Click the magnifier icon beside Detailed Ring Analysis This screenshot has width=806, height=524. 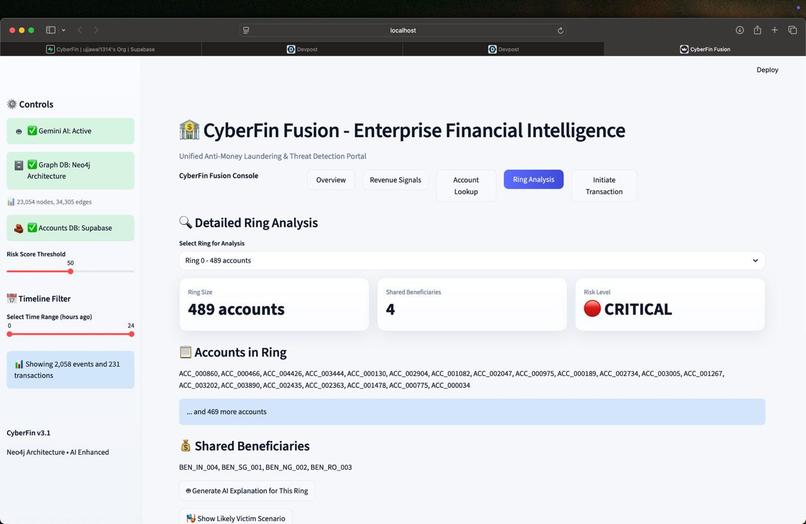[x=185, y=222]
